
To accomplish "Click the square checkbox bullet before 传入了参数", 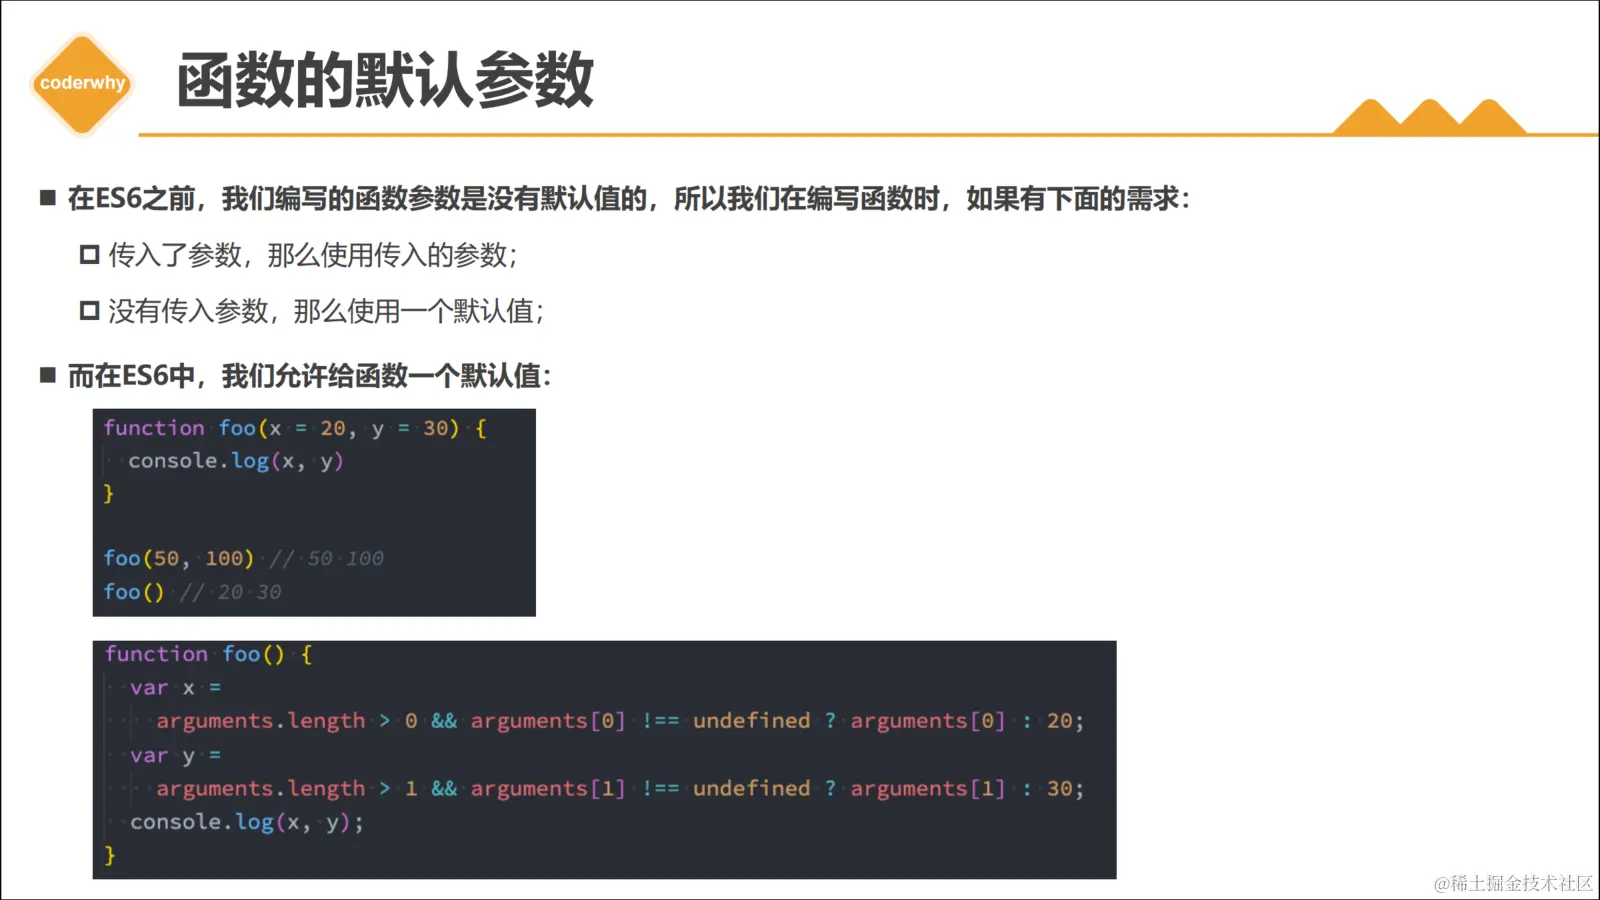I will tap(90, 255).
